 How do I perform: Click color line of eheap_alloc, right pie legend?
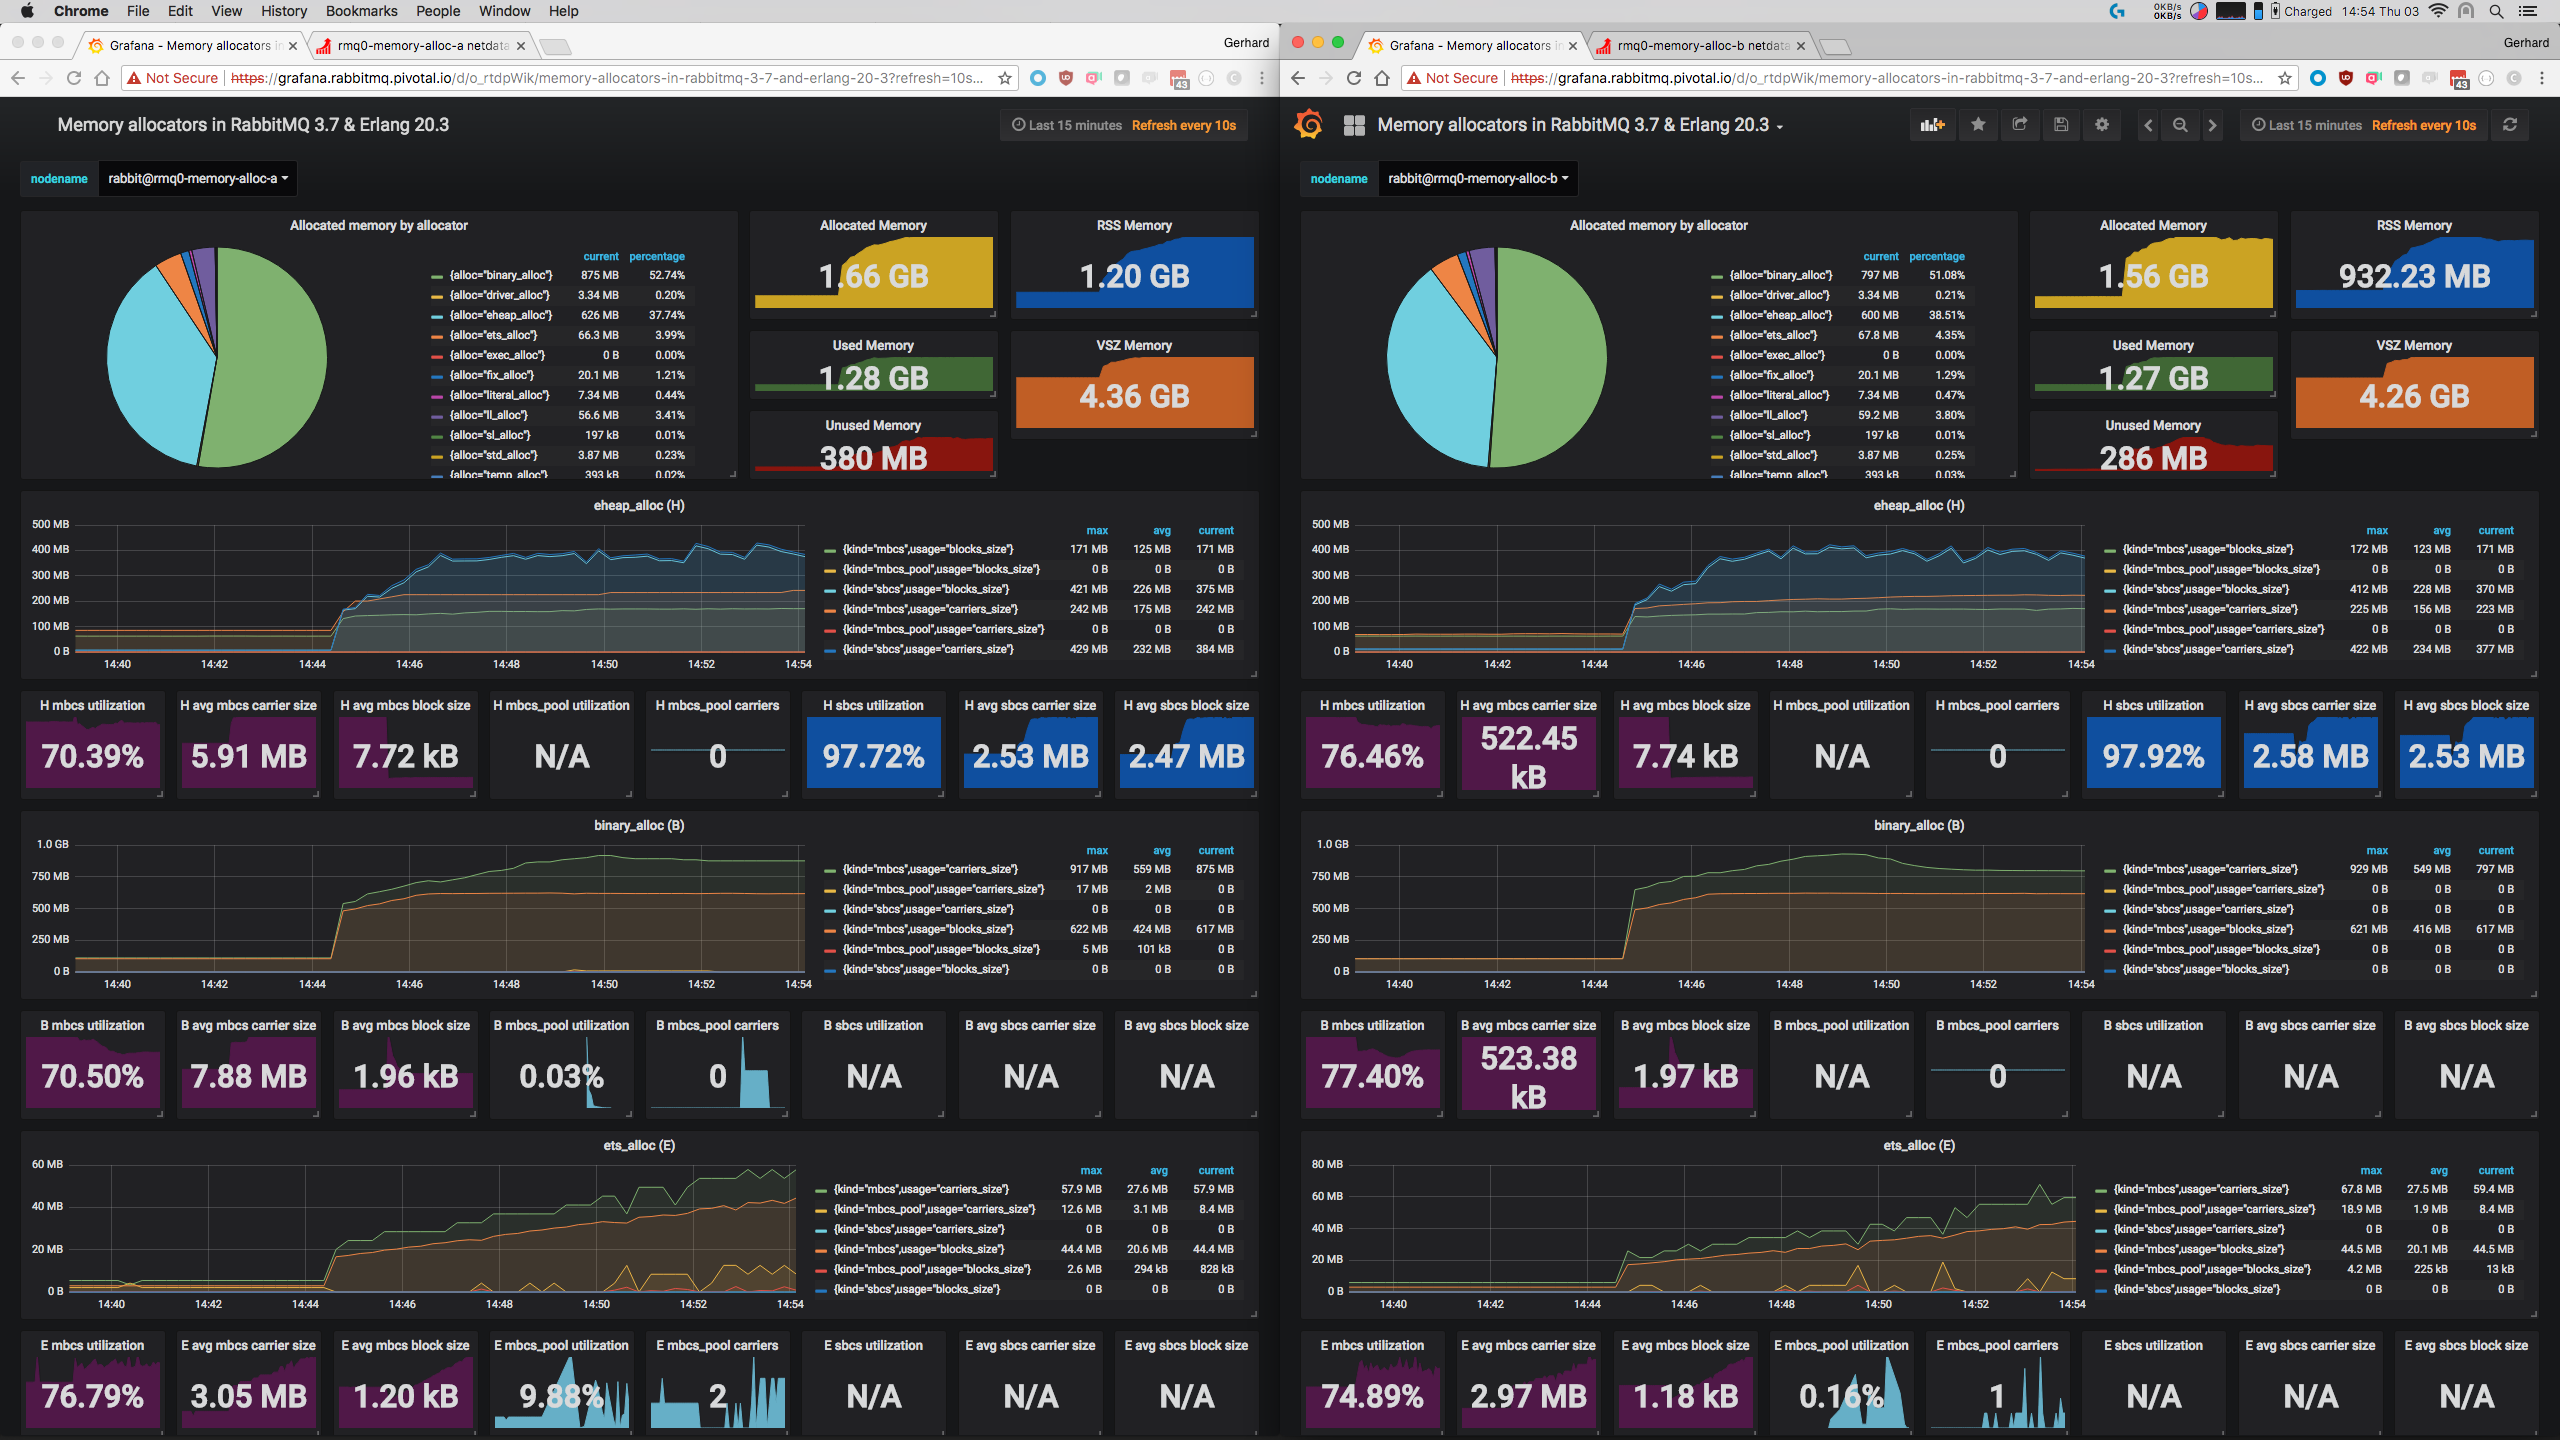pyautogui.click(x=1717, y=316)
